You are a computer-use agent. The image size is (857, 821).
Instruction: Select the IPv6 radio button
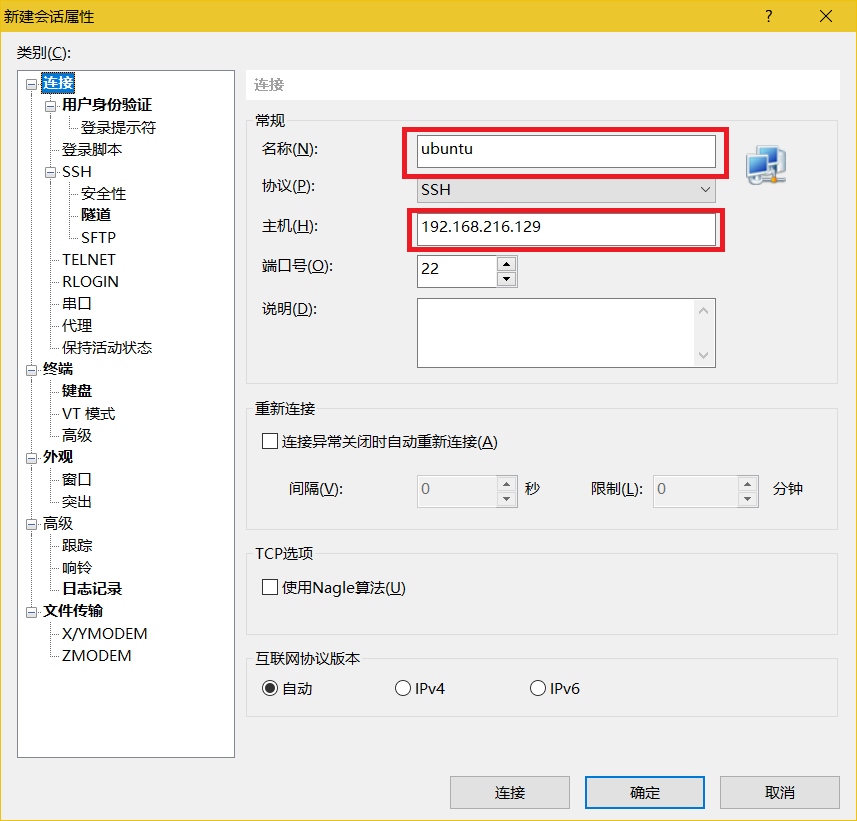[x=538, y=688]
